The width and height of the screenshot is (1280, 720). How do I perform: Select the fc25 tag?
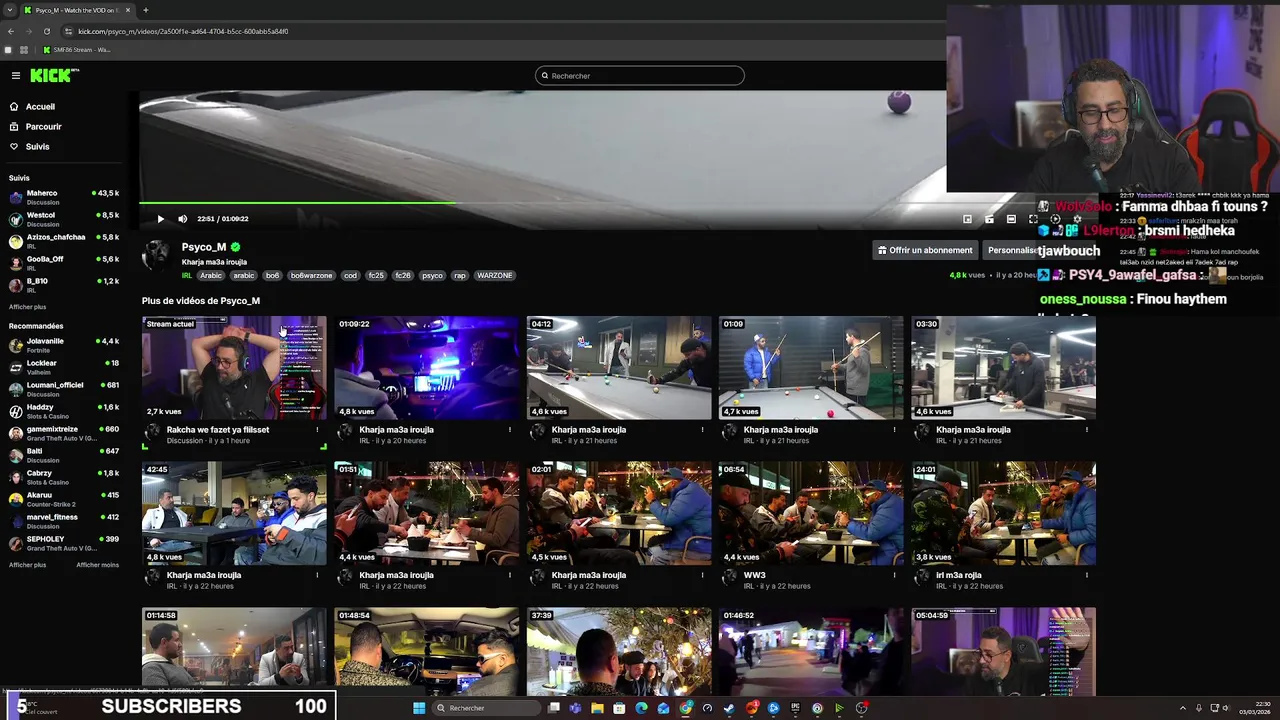pos(376,276)
